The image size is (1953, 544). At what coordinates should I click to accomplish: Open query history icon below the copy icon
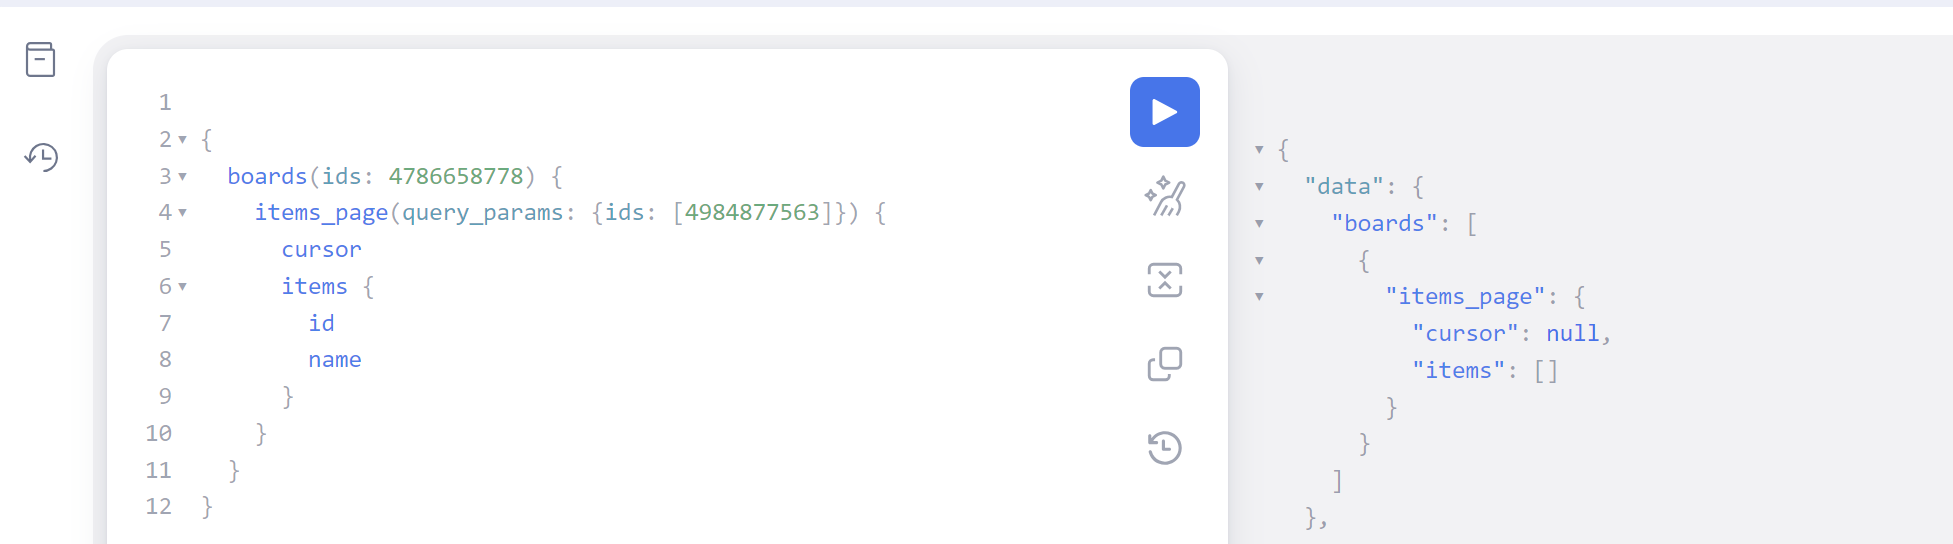pos(1165,448)
